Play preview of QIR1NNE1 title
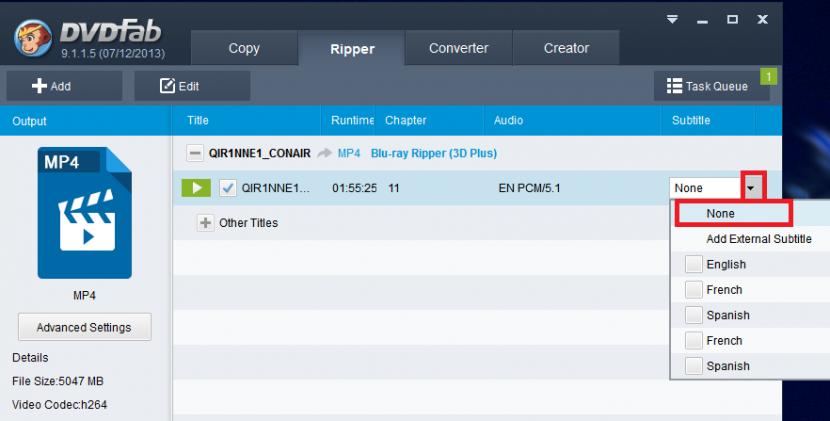Image resolution: width=830 pixels, height=421 pixels. pyautogui.click(x=196, y=188)
